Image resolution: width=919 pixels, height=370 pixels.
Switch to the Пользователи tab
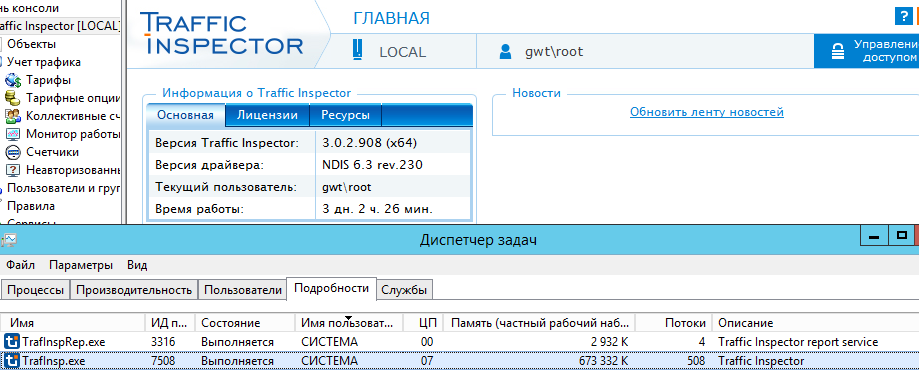243,290
